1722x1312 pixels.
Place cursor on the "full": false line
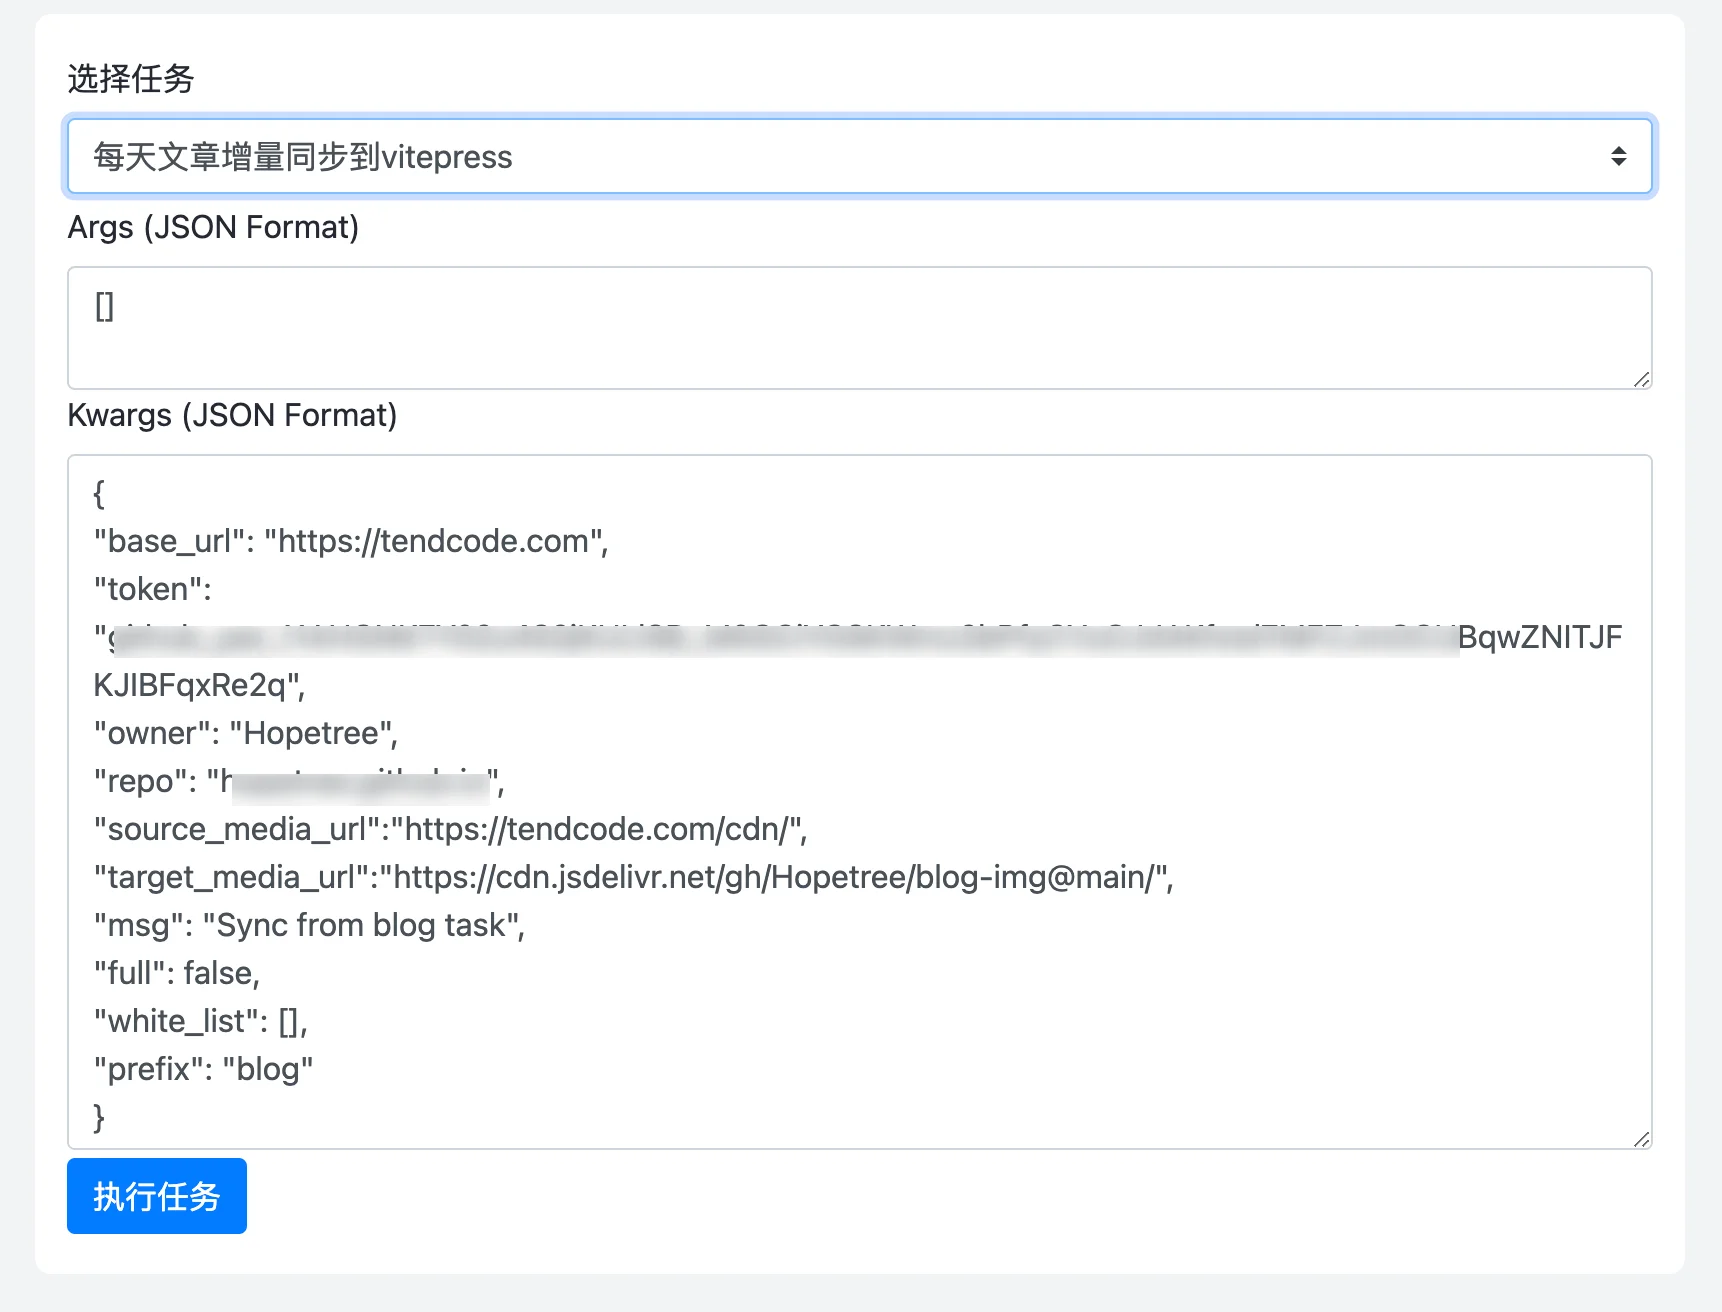pyautogui.click(x=177, y=973)
